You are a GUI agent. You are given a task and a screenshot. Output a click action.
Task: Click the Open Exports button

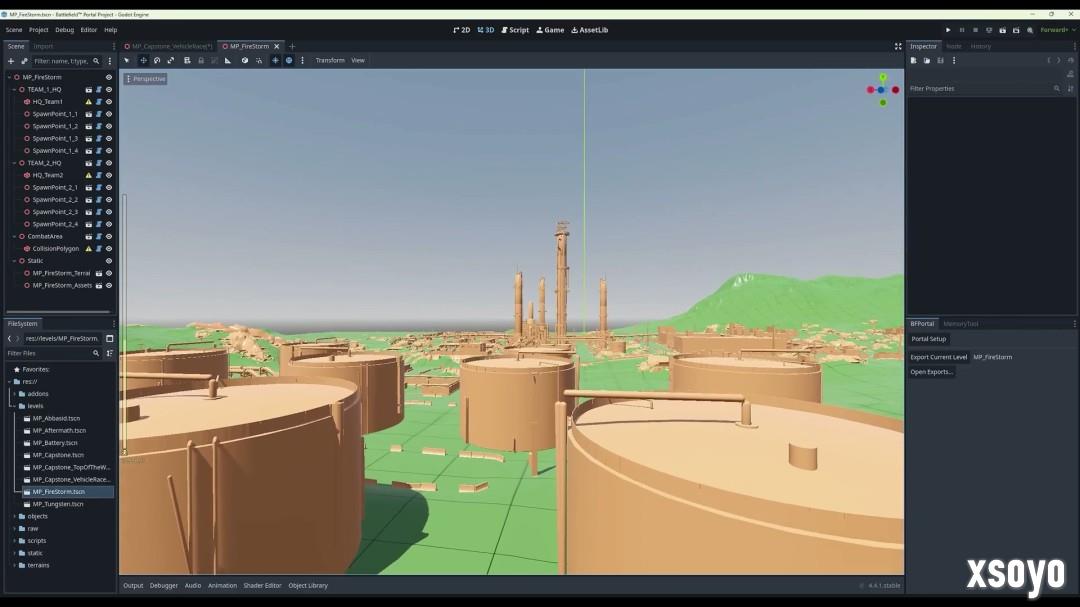(931, 372)
